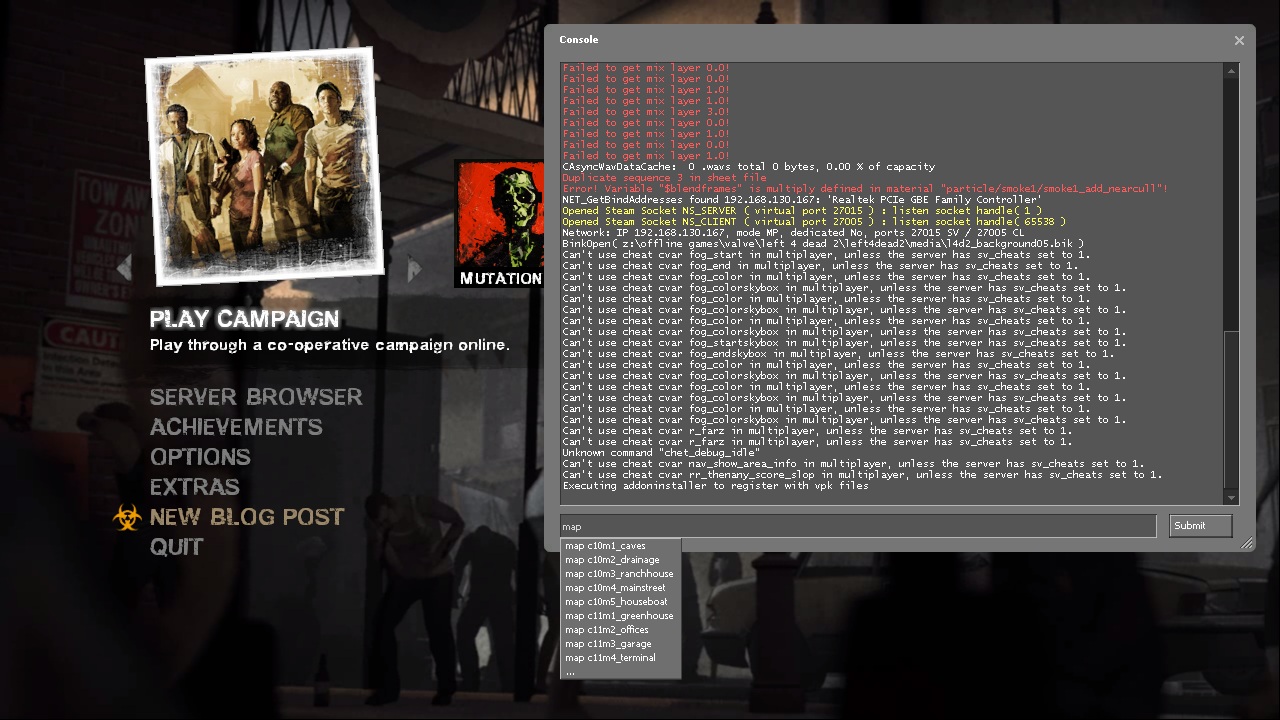
Task: Click the fog_start cheat cvar line
Action: (x=826, y=255)
